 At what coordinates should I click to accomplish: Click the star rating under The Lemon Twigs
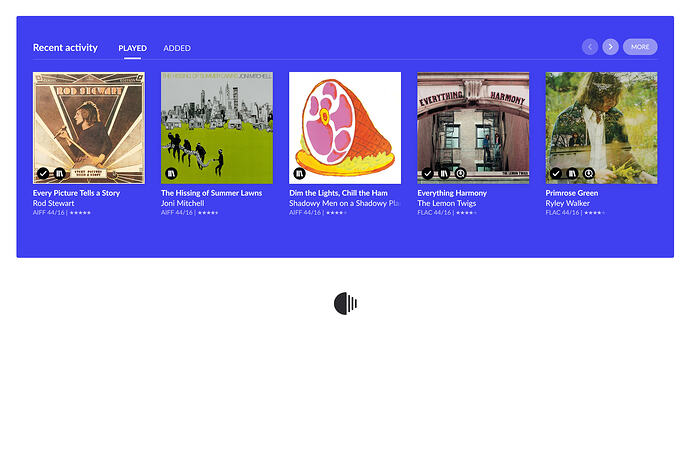coord(466,213)
